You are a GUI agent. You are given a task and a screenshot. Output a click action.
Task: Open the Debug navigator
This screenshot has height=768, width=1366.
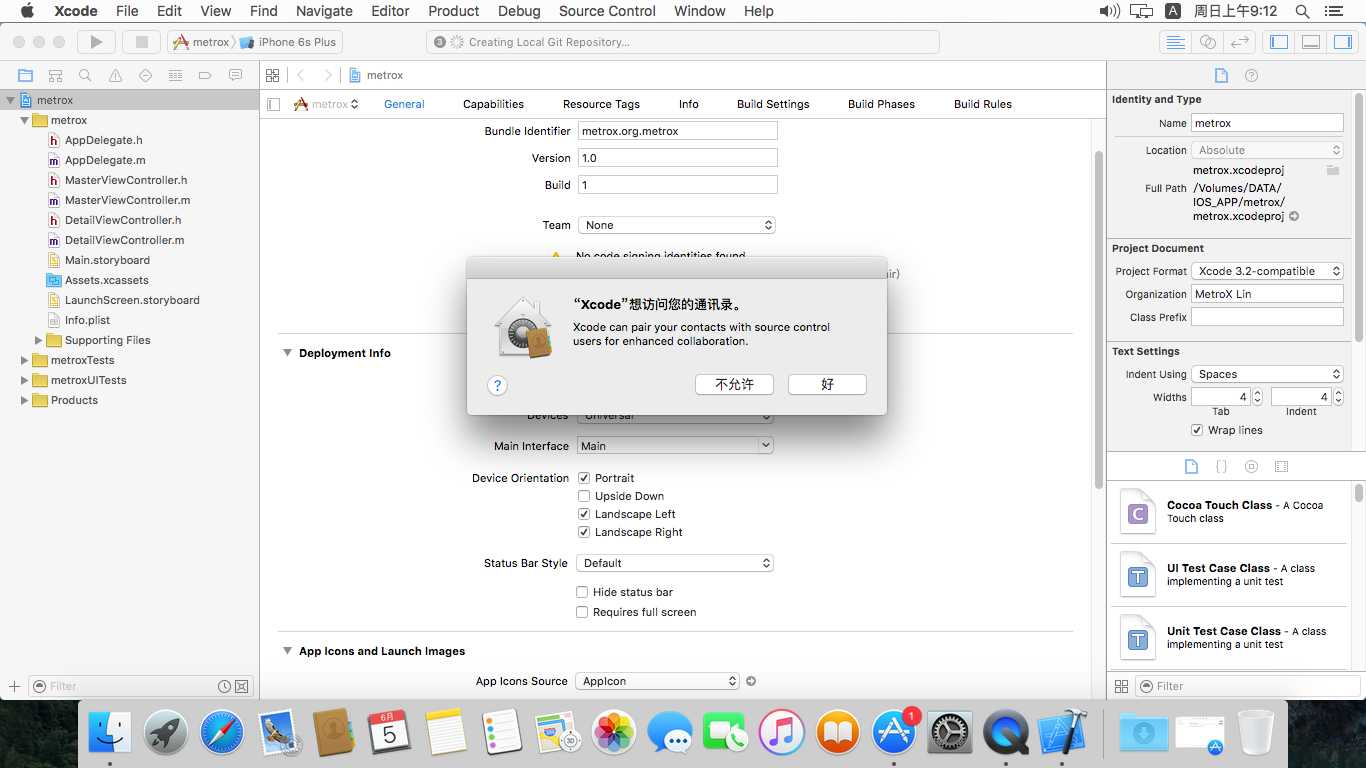[175, 75]
